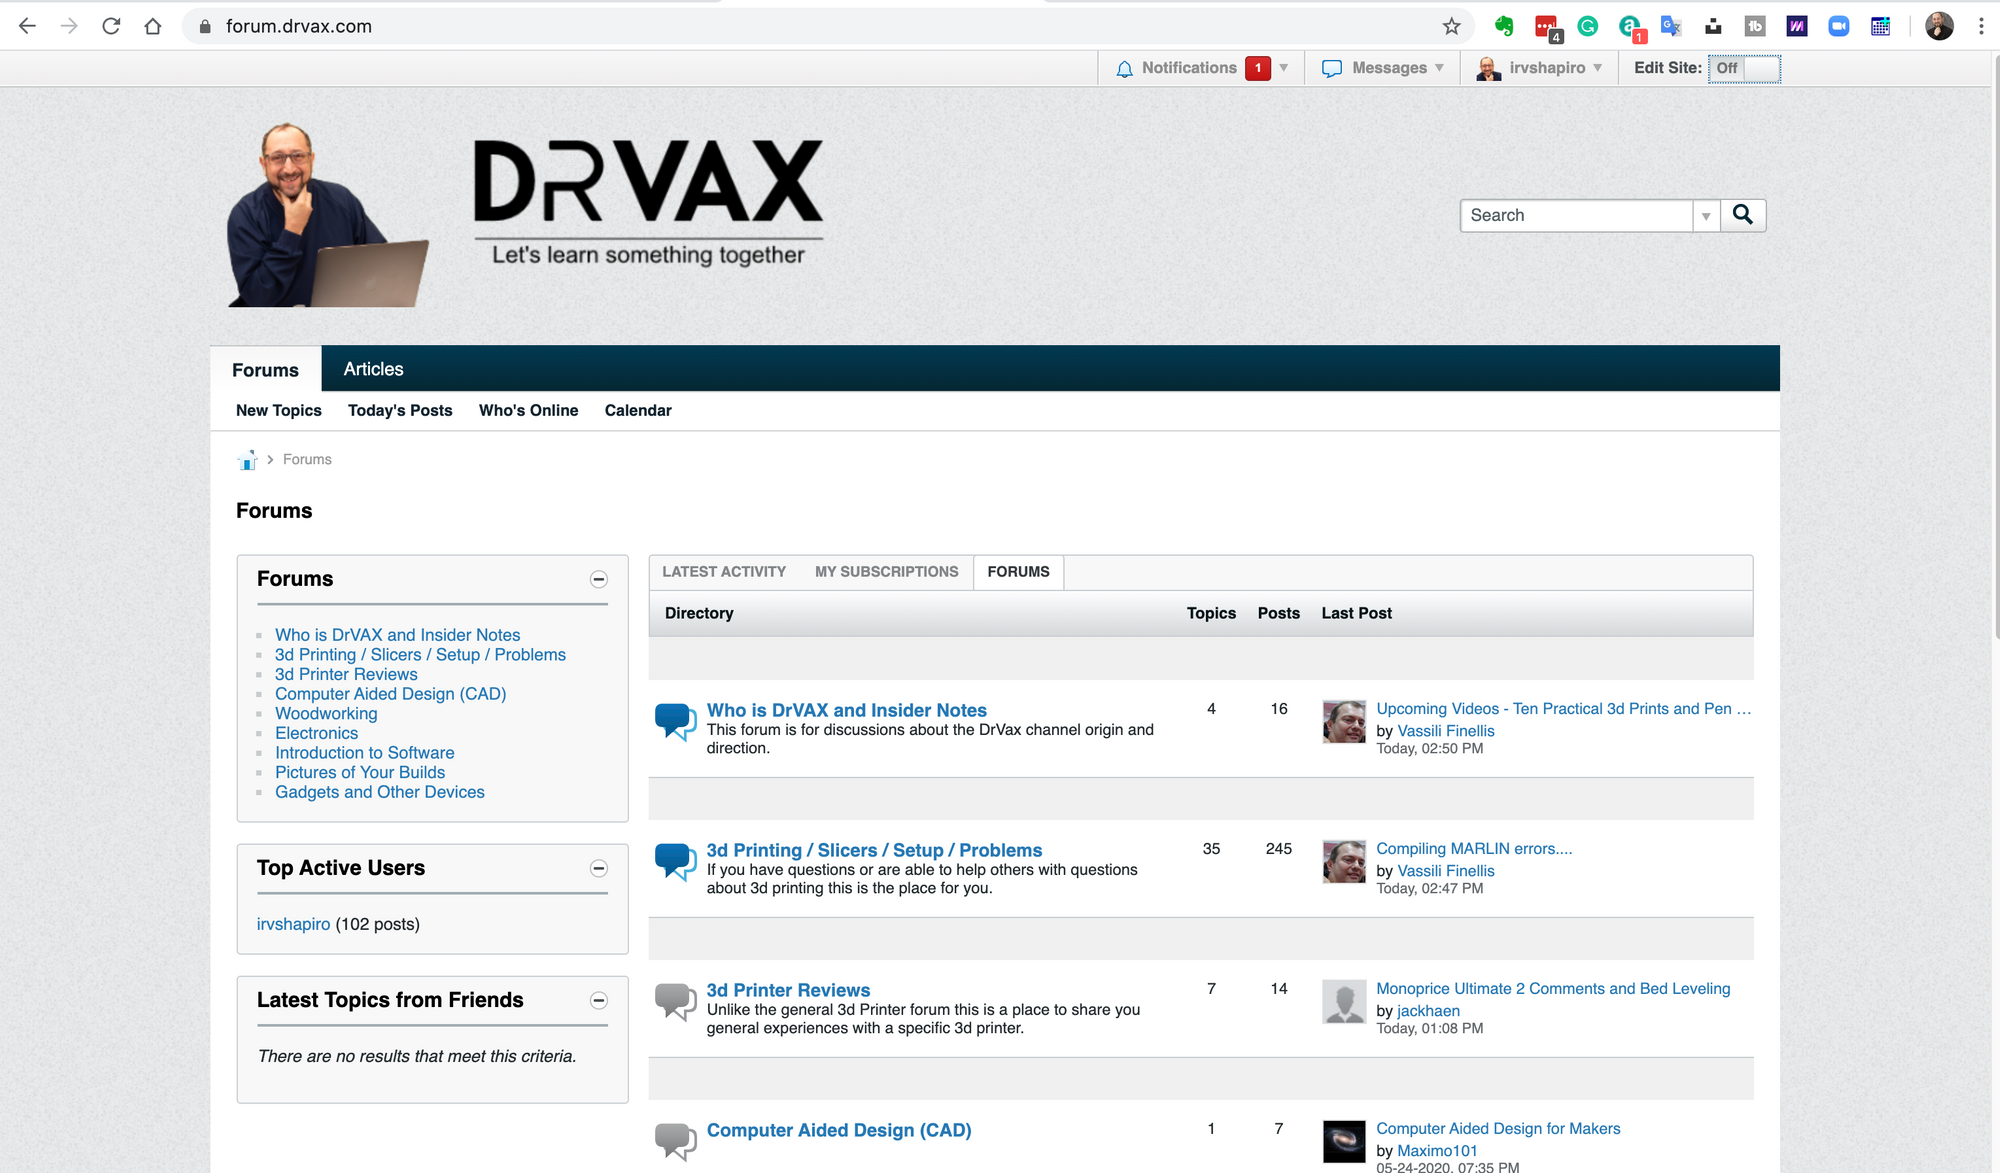
Task: Collapse Latest Topics from Friends panel
Action: [599, 1001]
